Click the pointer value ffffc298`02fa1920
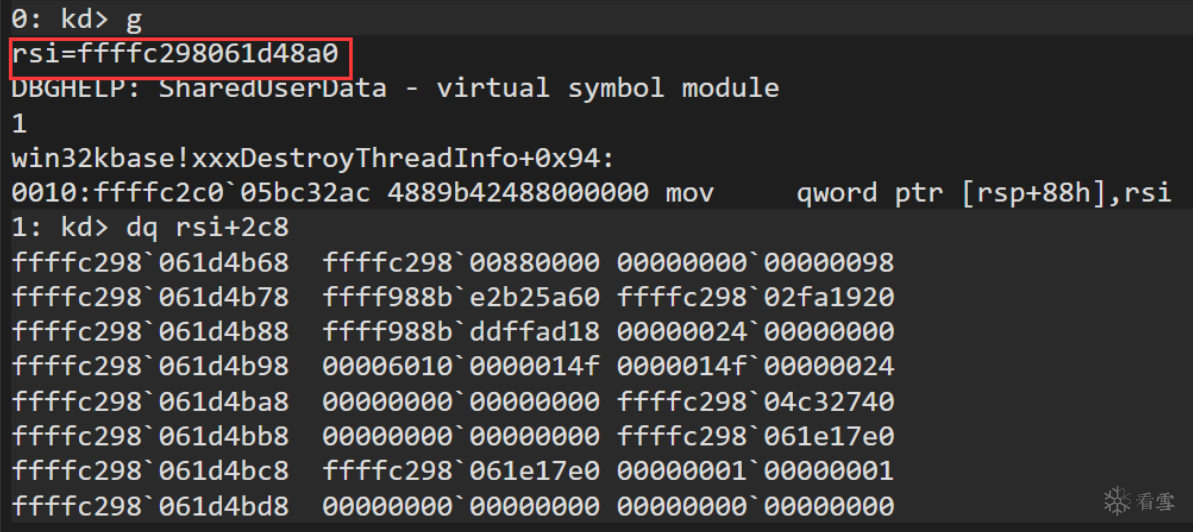Viewport: 1193px width, 532px height. pyautogui.click(x=755, y=297)
